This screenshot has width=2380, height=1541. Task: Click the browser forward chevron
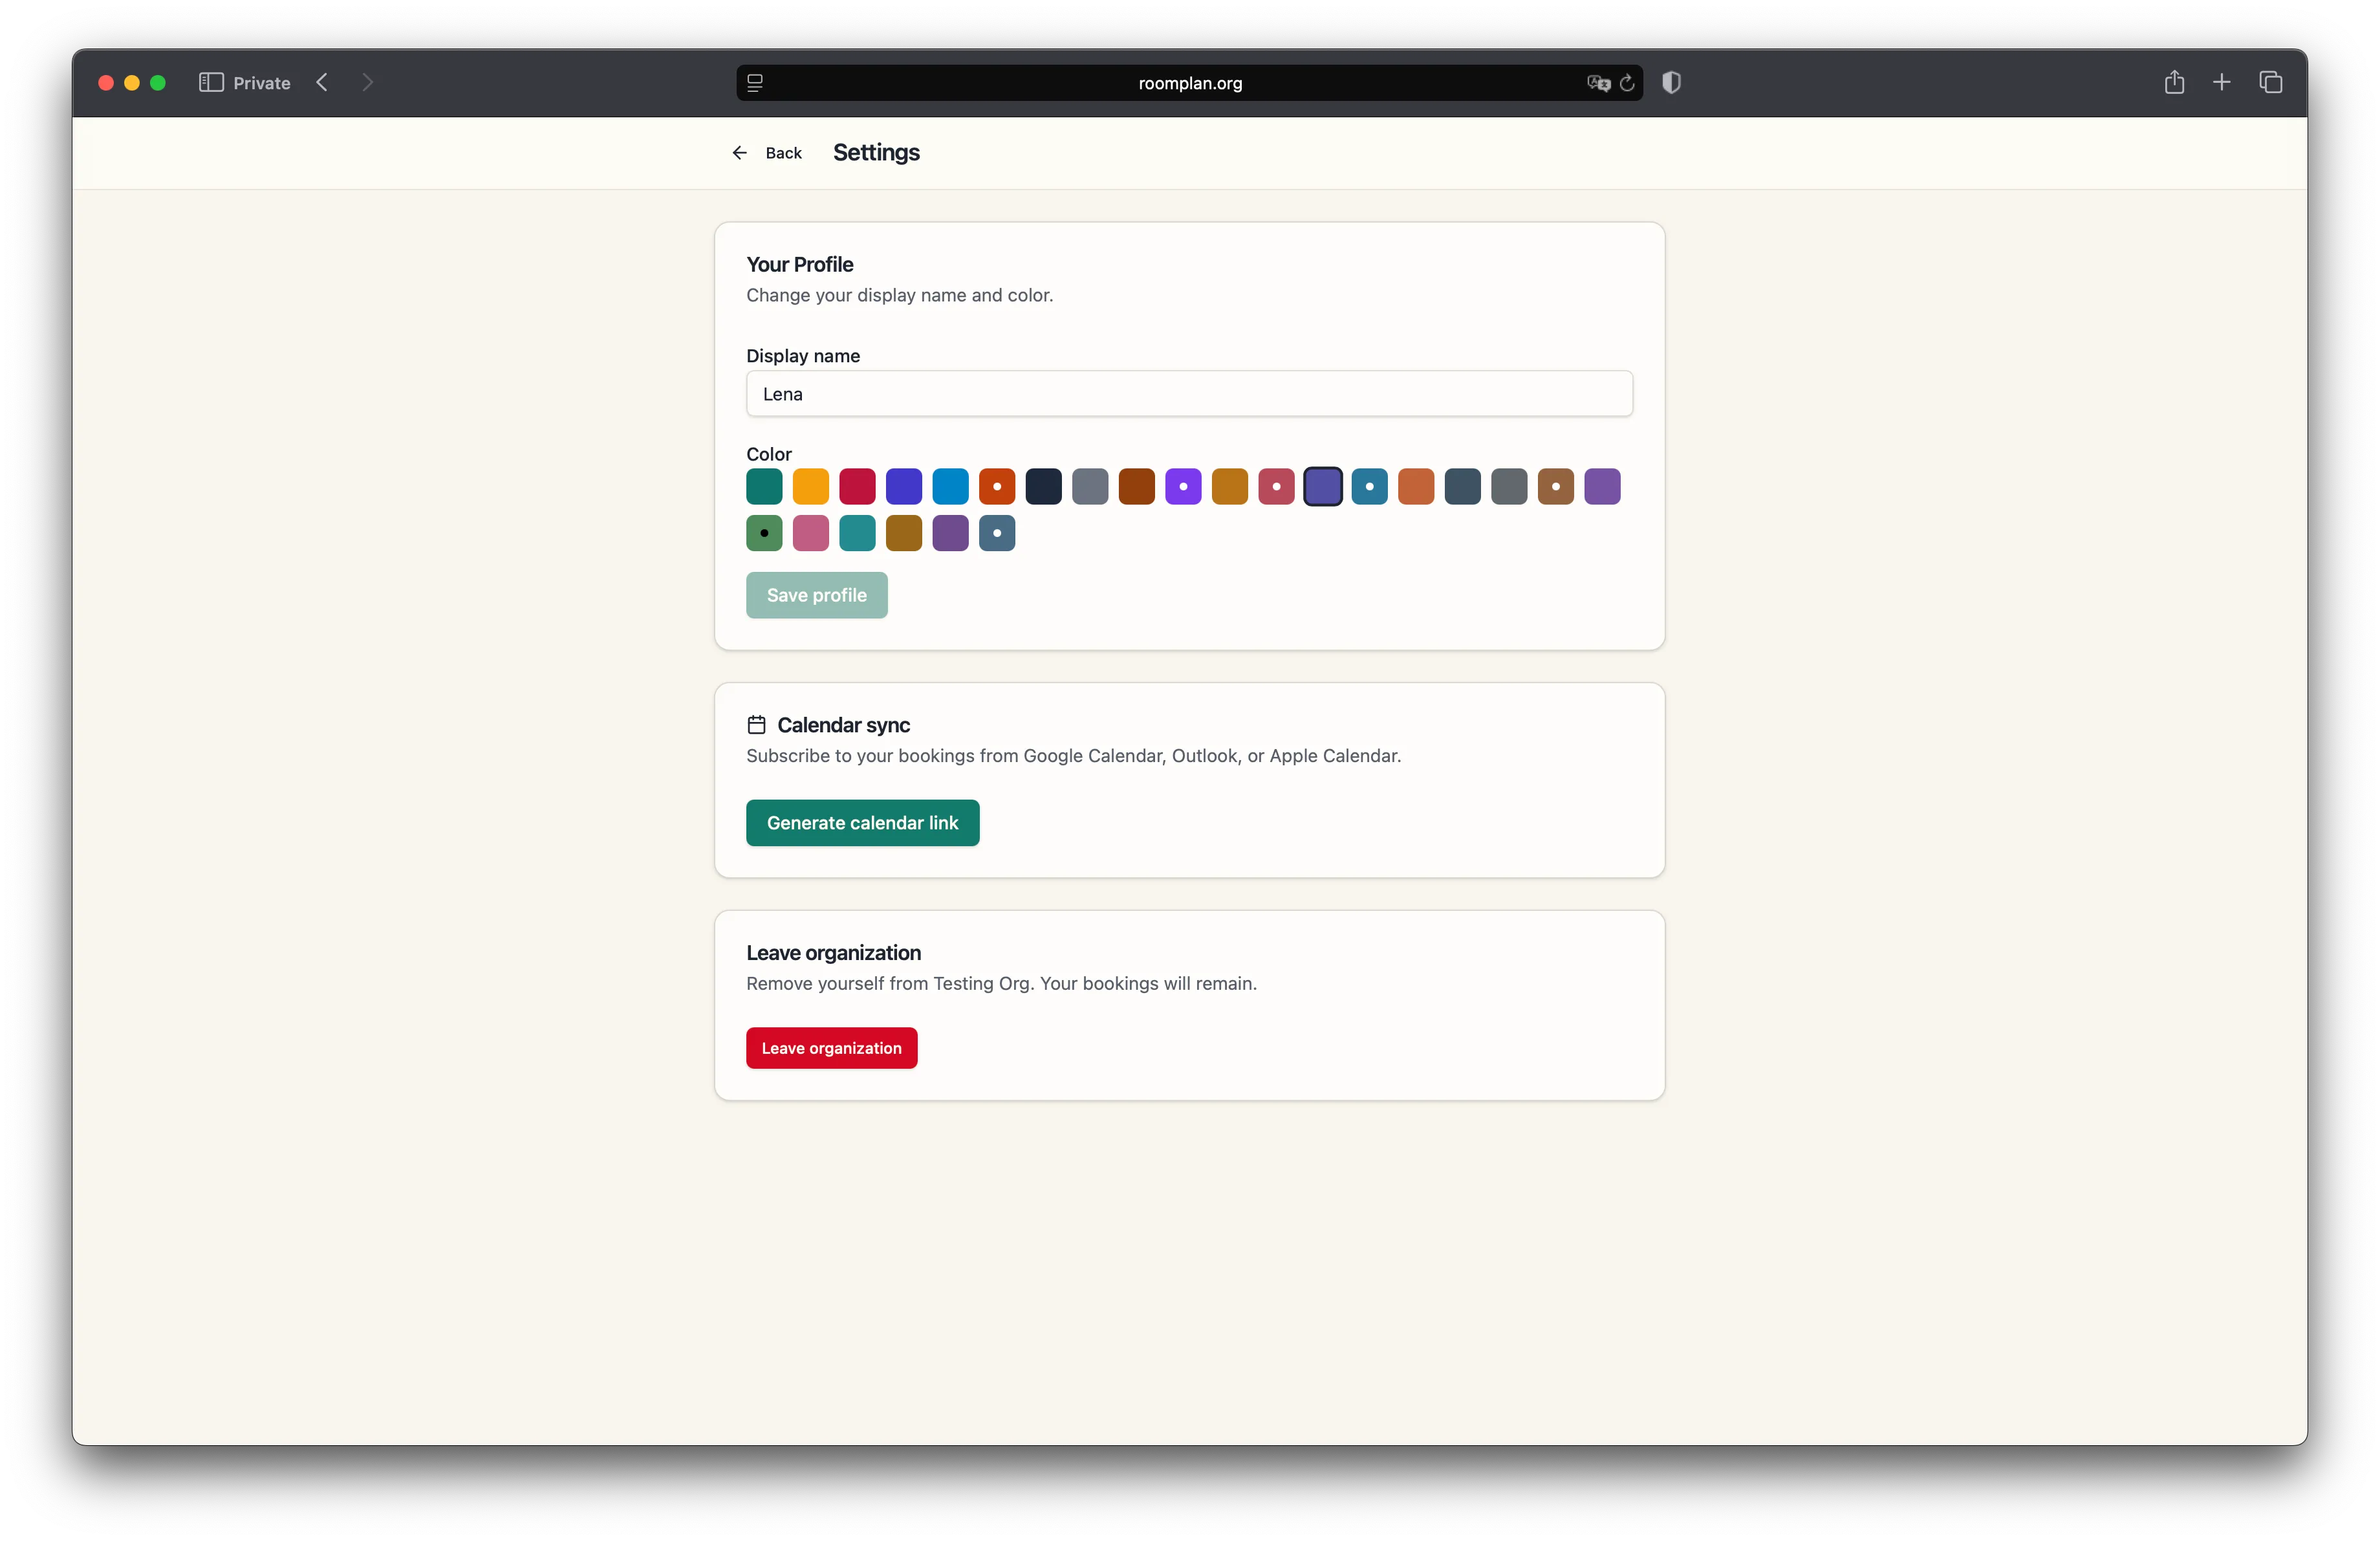pos(367,82)
